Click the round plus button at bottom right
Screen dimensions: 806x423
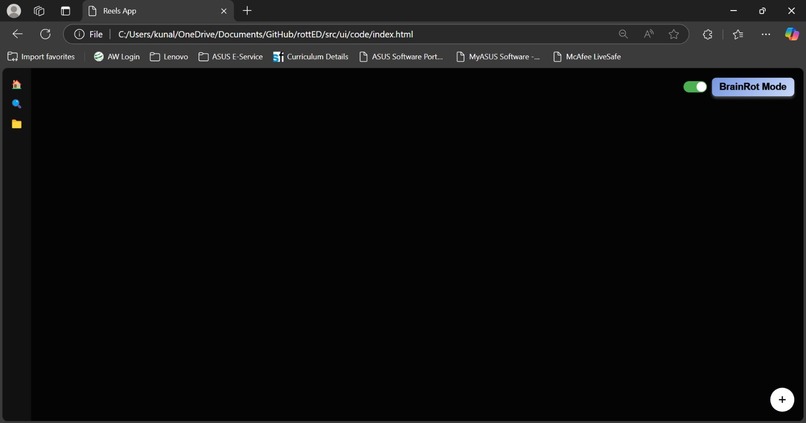tap(782, 399)
